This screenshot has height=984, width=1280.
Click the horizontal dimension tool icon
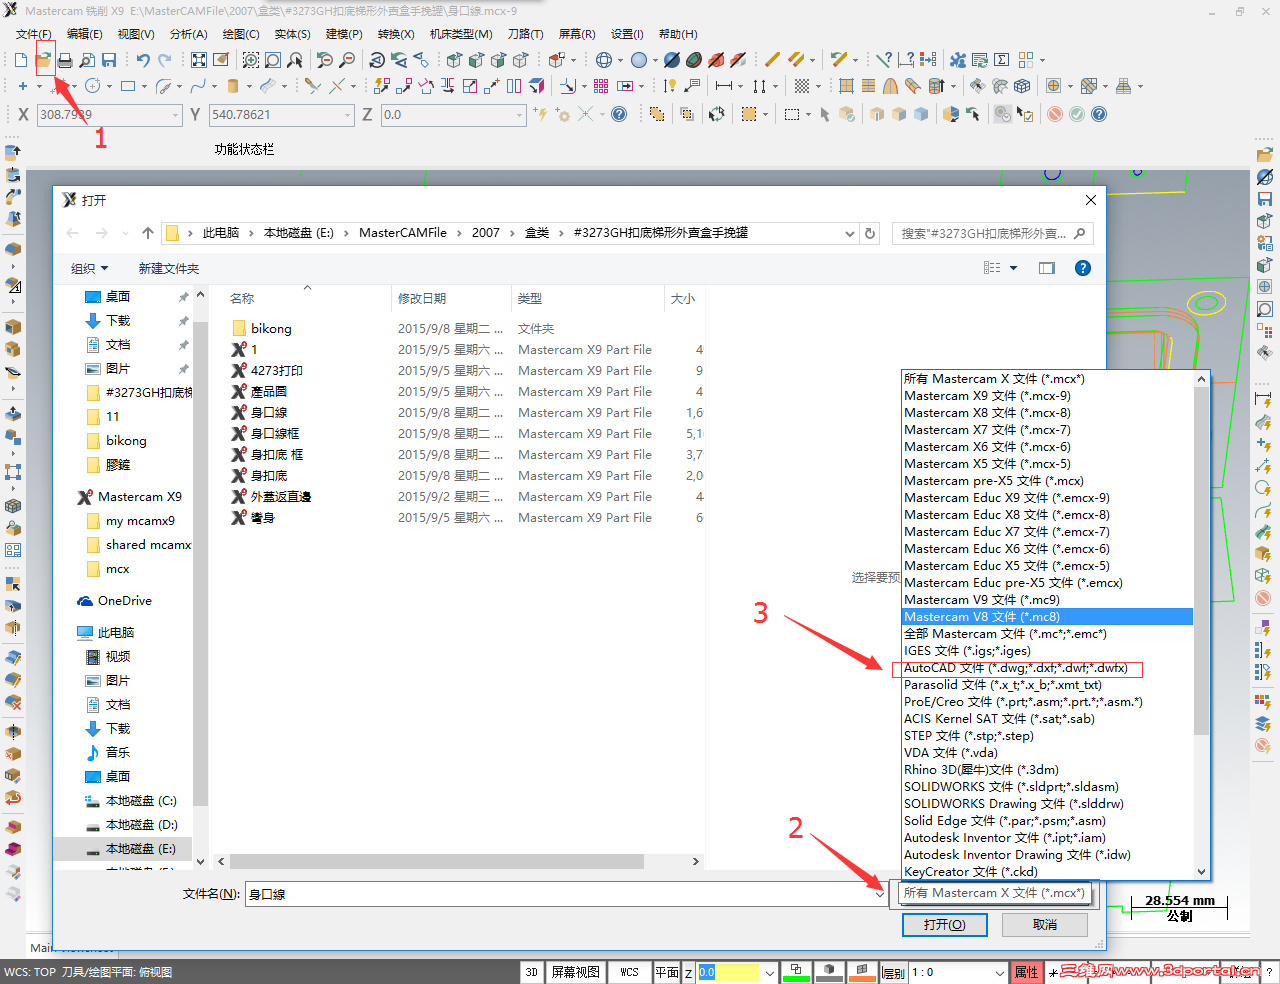(724, 86)
